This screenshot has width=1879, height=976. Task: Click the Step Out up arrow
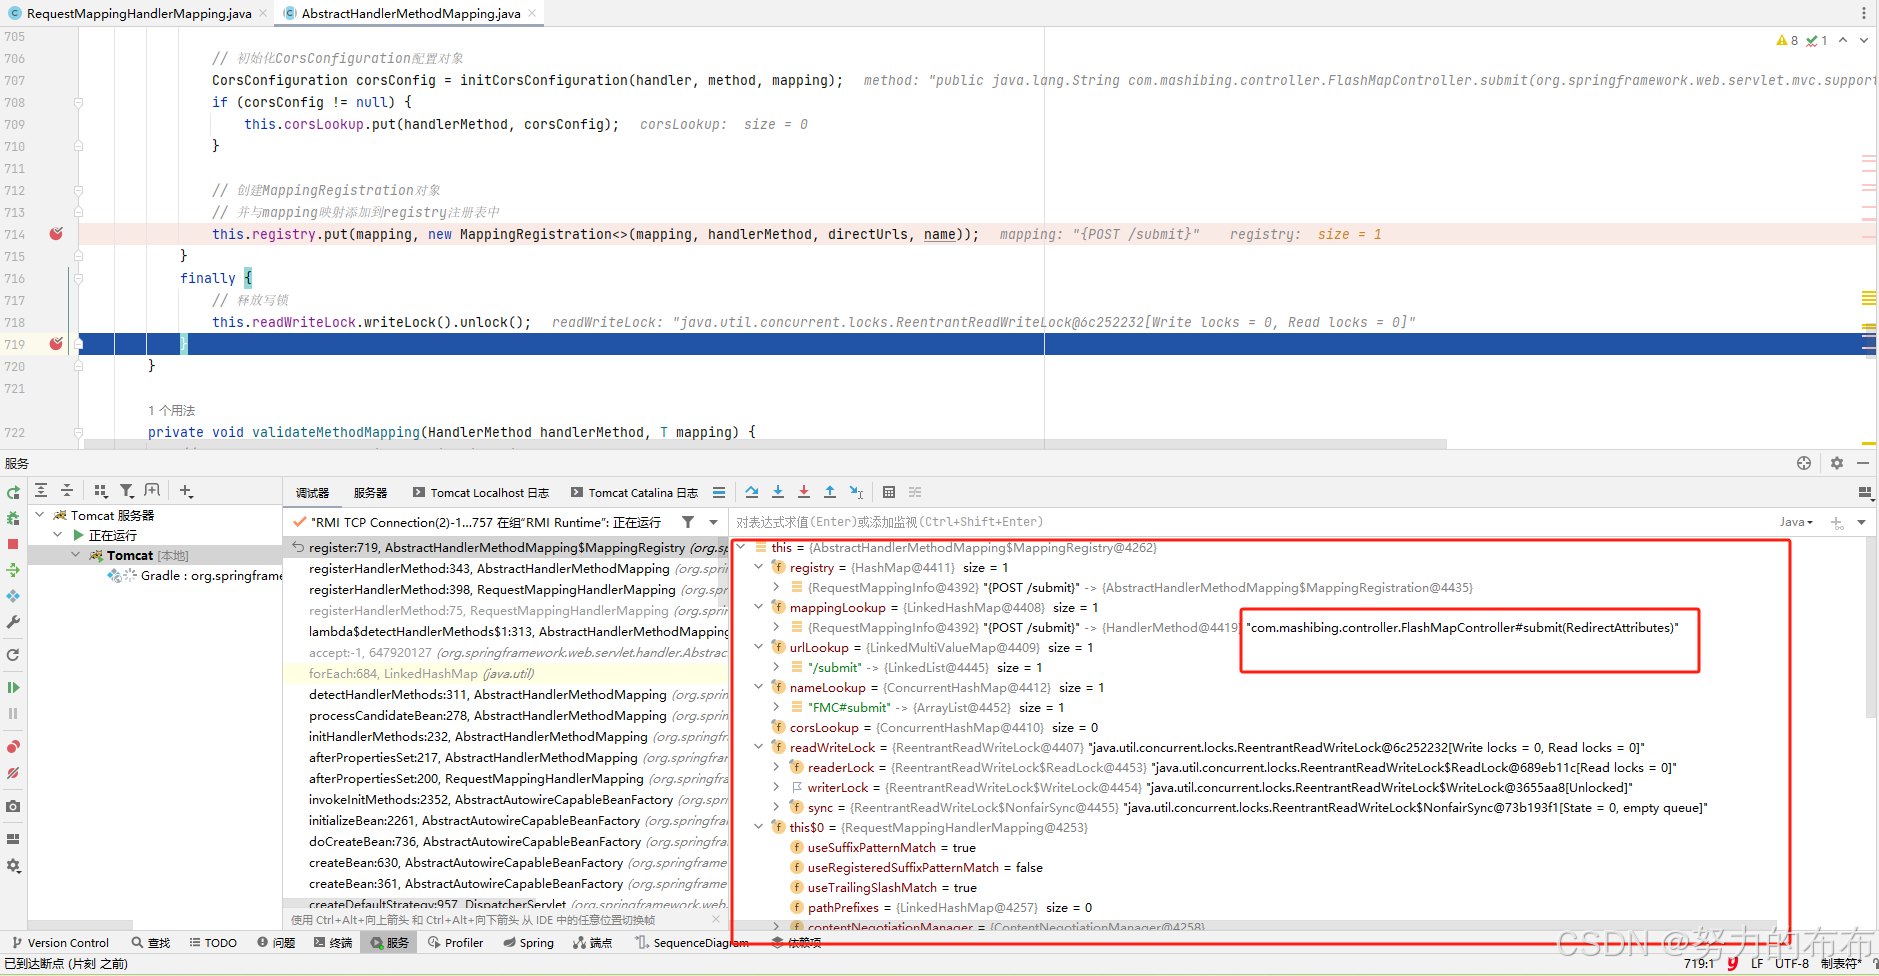coord(830,492)
